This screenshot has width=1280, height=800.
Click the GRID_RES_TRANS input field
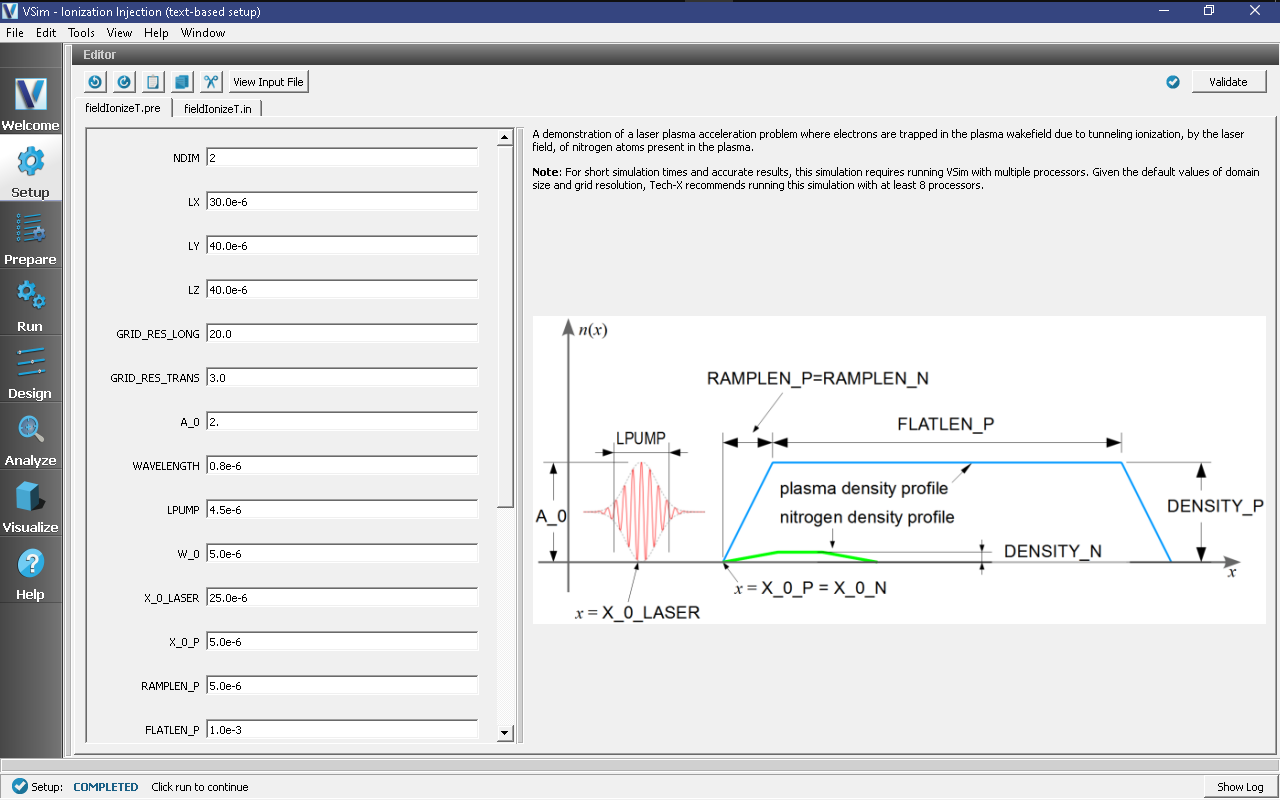[x=341, y=378]
